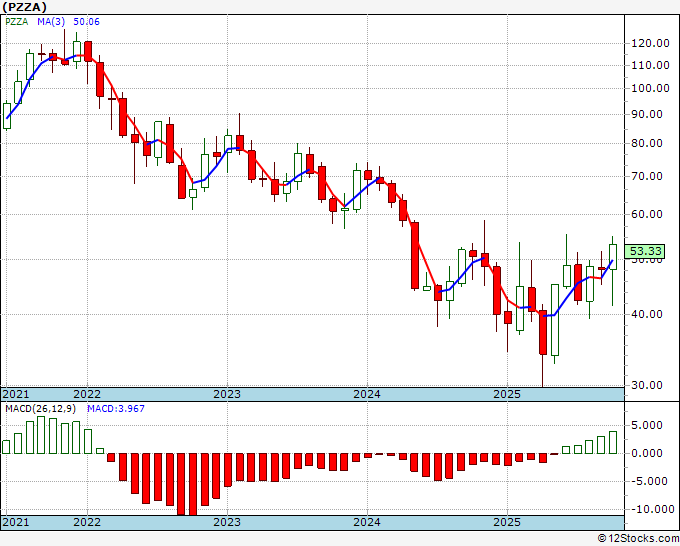Select 2021 on the MACD timeline
This screenshot has height=546, width=680.
point(16,522)
